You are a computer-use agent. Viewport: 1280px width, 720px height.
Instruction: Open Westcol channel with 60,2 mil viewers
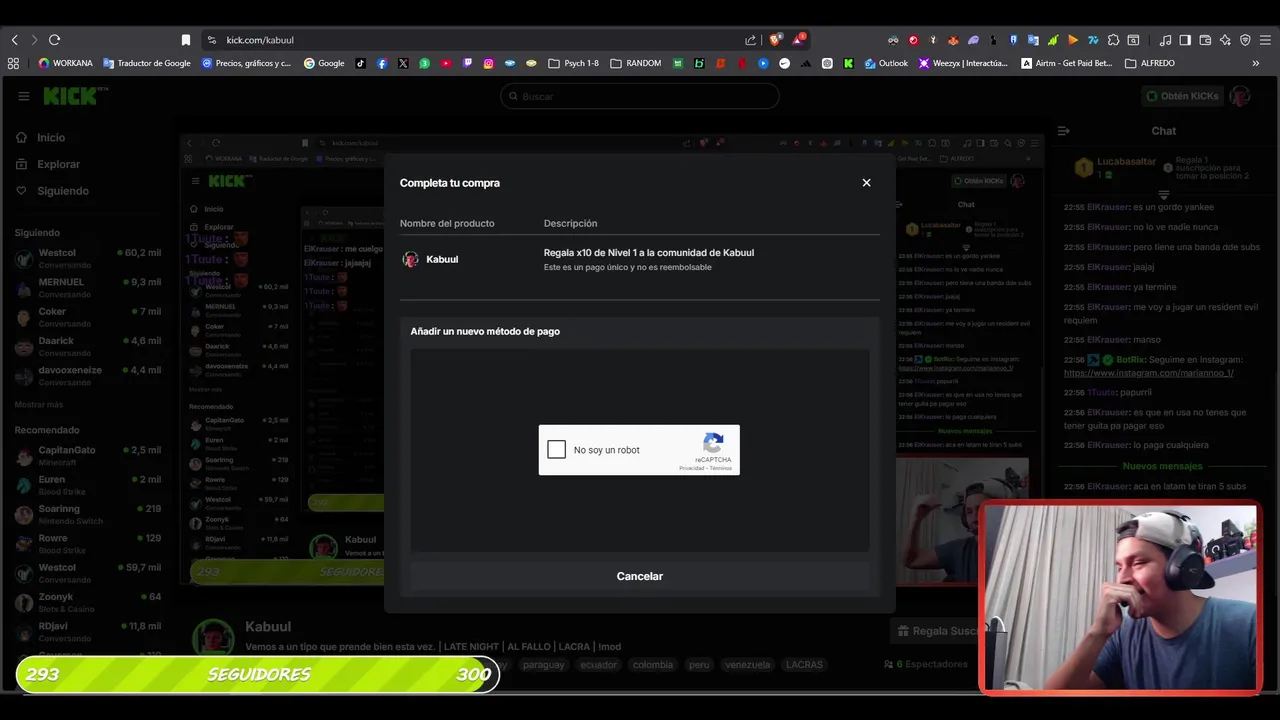(x=88, y=258)
